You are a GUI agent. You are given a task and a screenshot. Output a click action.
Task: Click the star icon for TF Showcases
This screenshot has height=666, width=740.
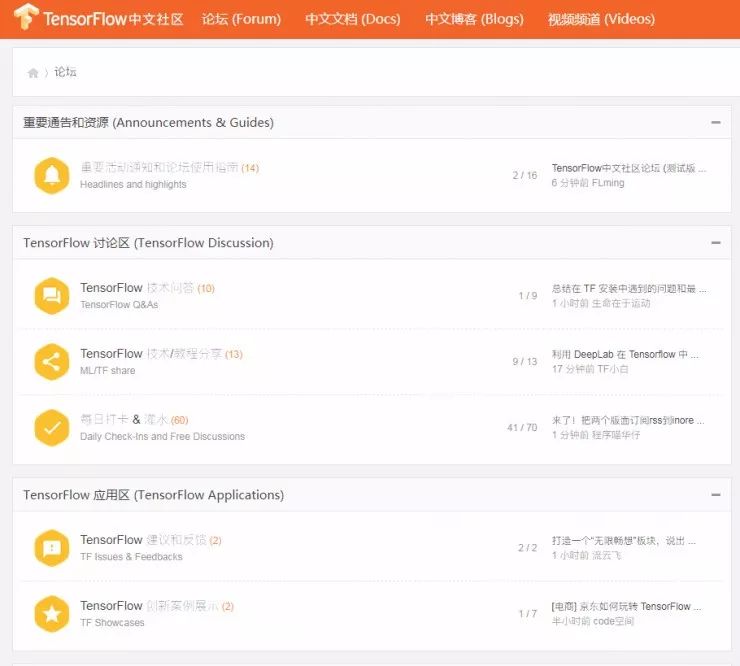click(52, 614)
